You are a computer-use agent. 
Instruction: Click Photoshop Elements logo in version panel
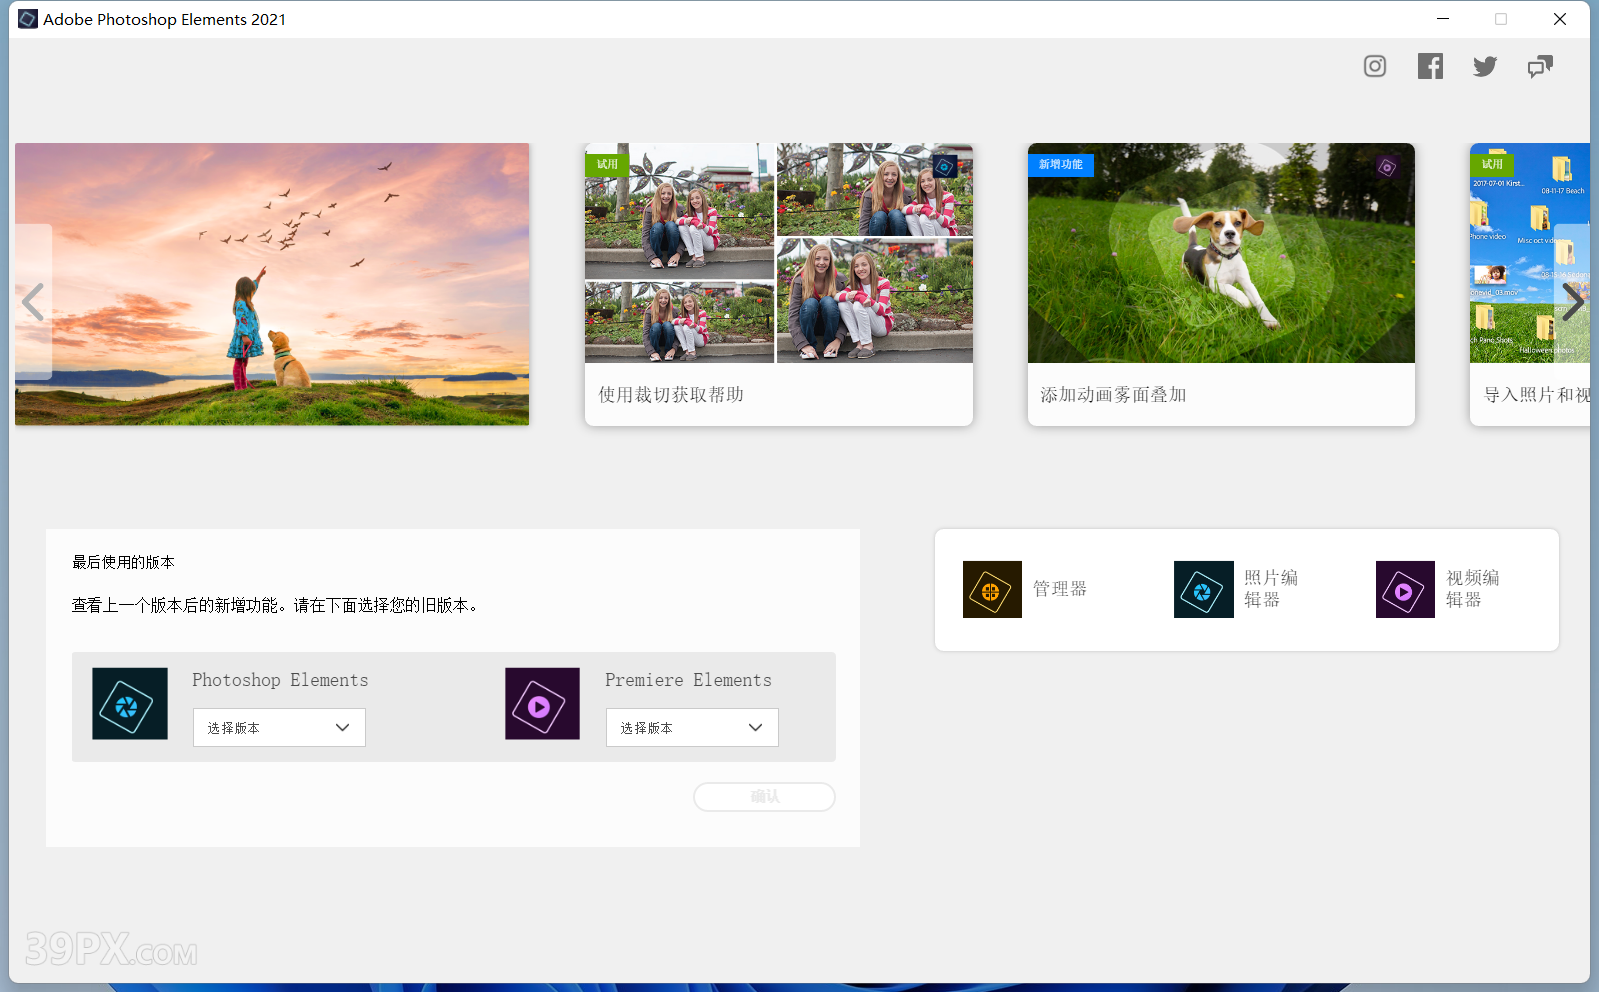point(130,704)
